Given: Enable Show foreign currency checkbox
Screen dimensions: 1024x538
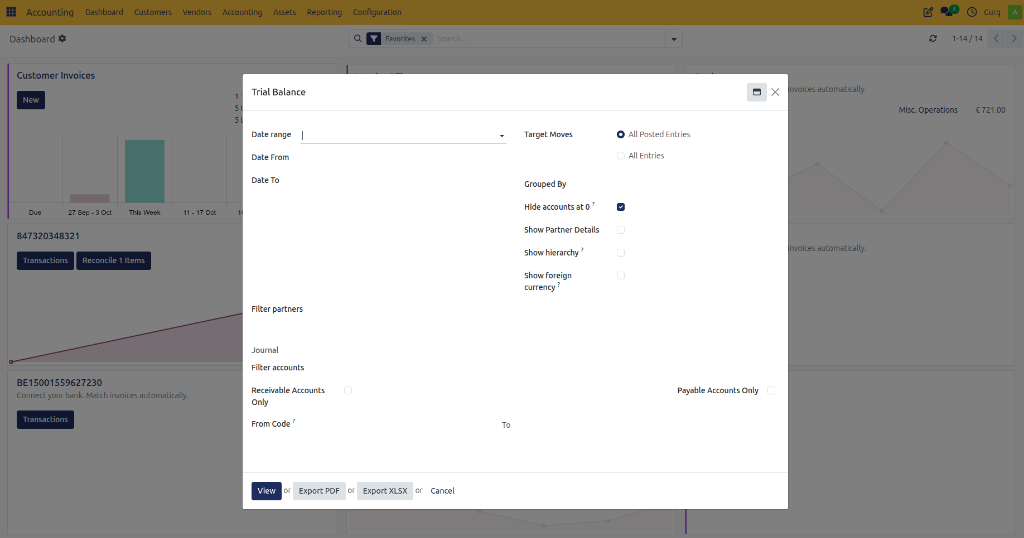Looking at the screenshot, I should pos(620,276).
